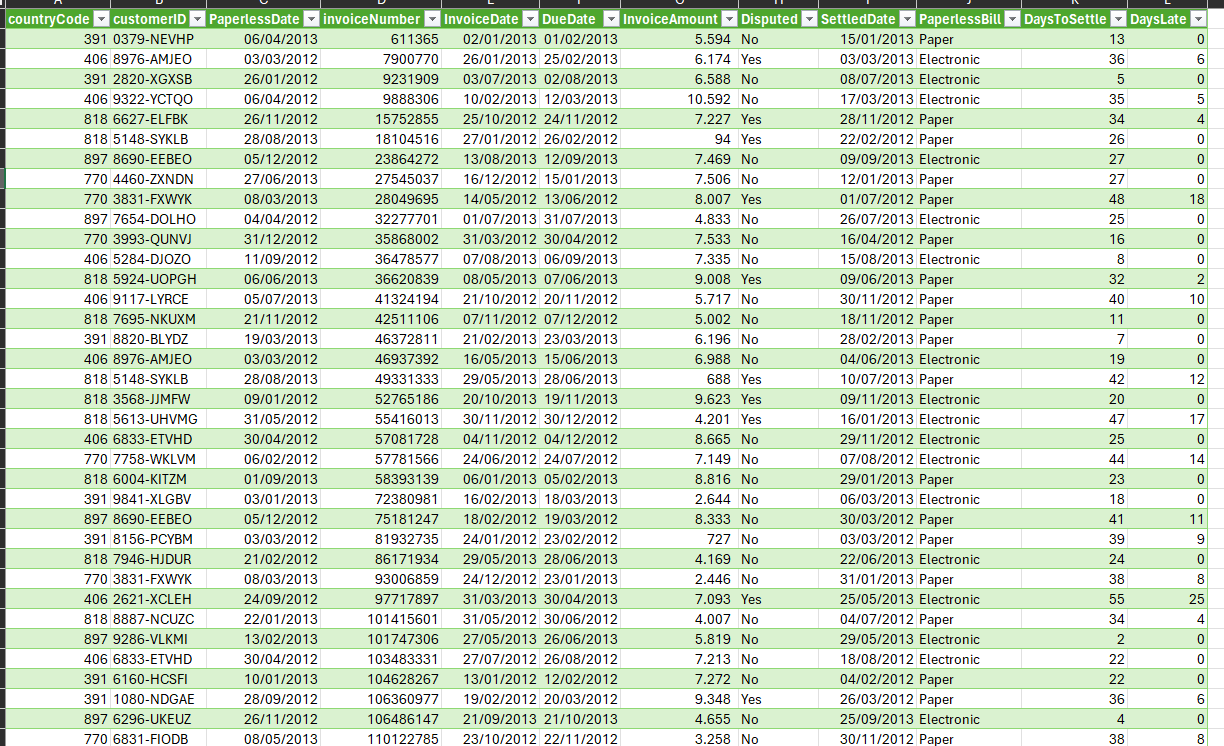Open the DaysToSettle filter icon
This screenshot has height=746, width=1224.
[x=1118, y=18]
